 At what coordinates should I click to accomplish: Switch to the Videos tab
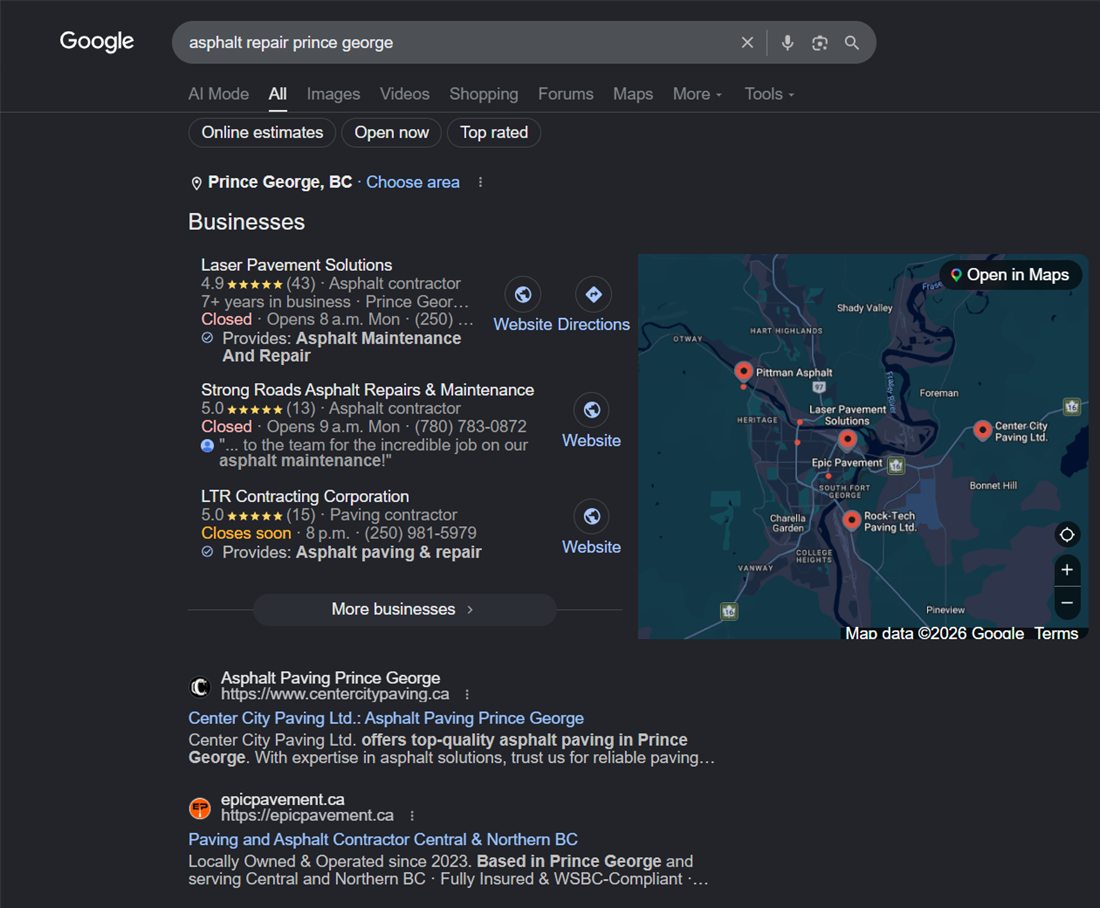click(x=405, y=94)
